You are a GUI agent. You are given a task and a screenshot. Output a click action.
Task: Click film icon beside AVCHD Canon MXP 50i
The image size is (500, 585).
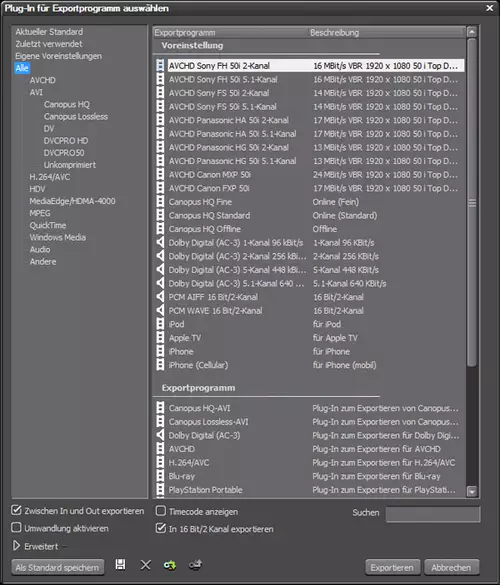click(160, 175)
